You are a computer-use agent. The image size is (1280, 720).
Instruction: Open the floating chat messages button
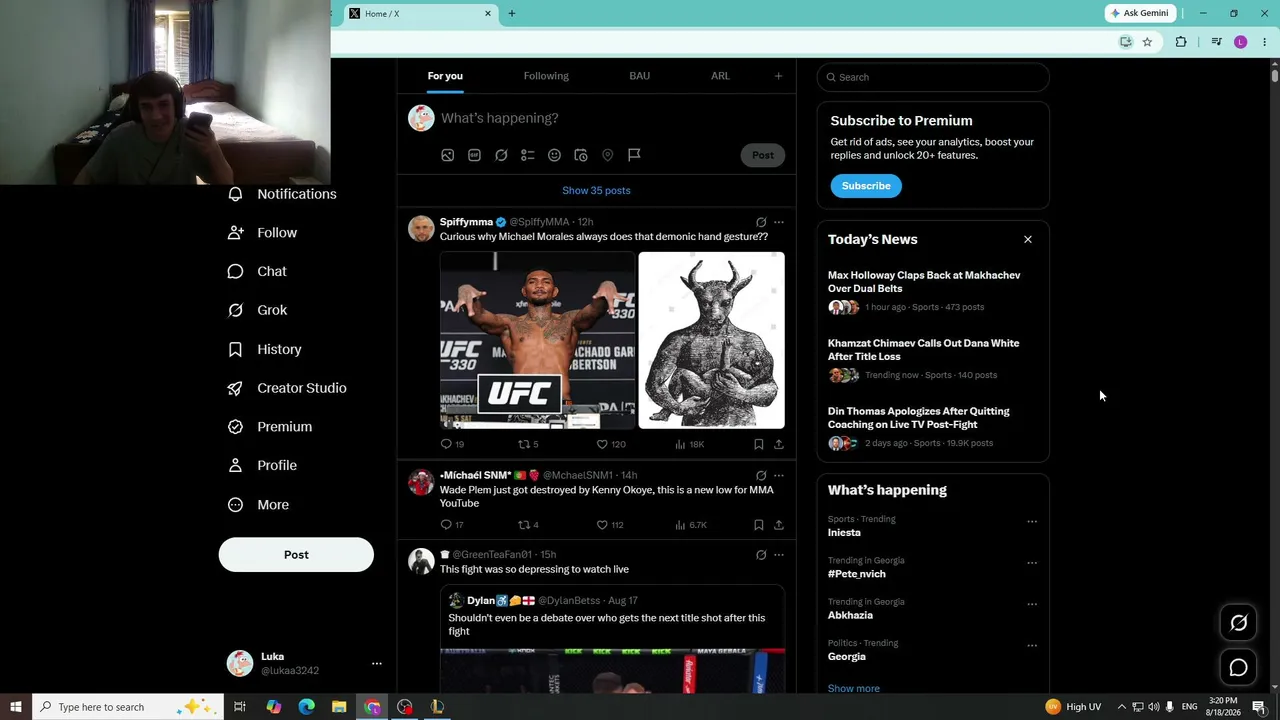point(1238,667)
